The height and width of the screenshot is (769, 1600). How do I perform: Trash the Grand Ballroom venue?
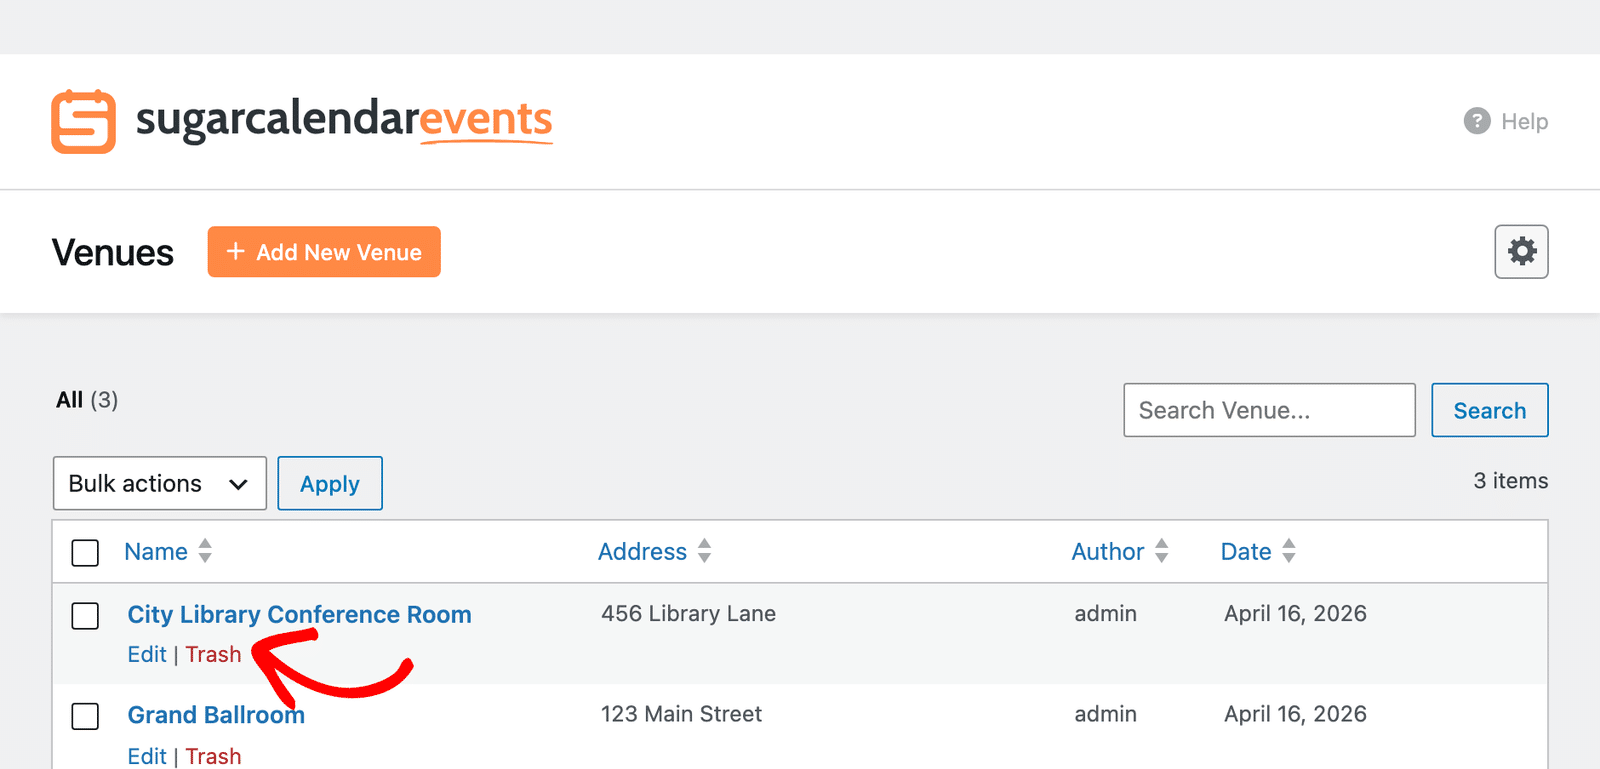click(x=213, y=756)
